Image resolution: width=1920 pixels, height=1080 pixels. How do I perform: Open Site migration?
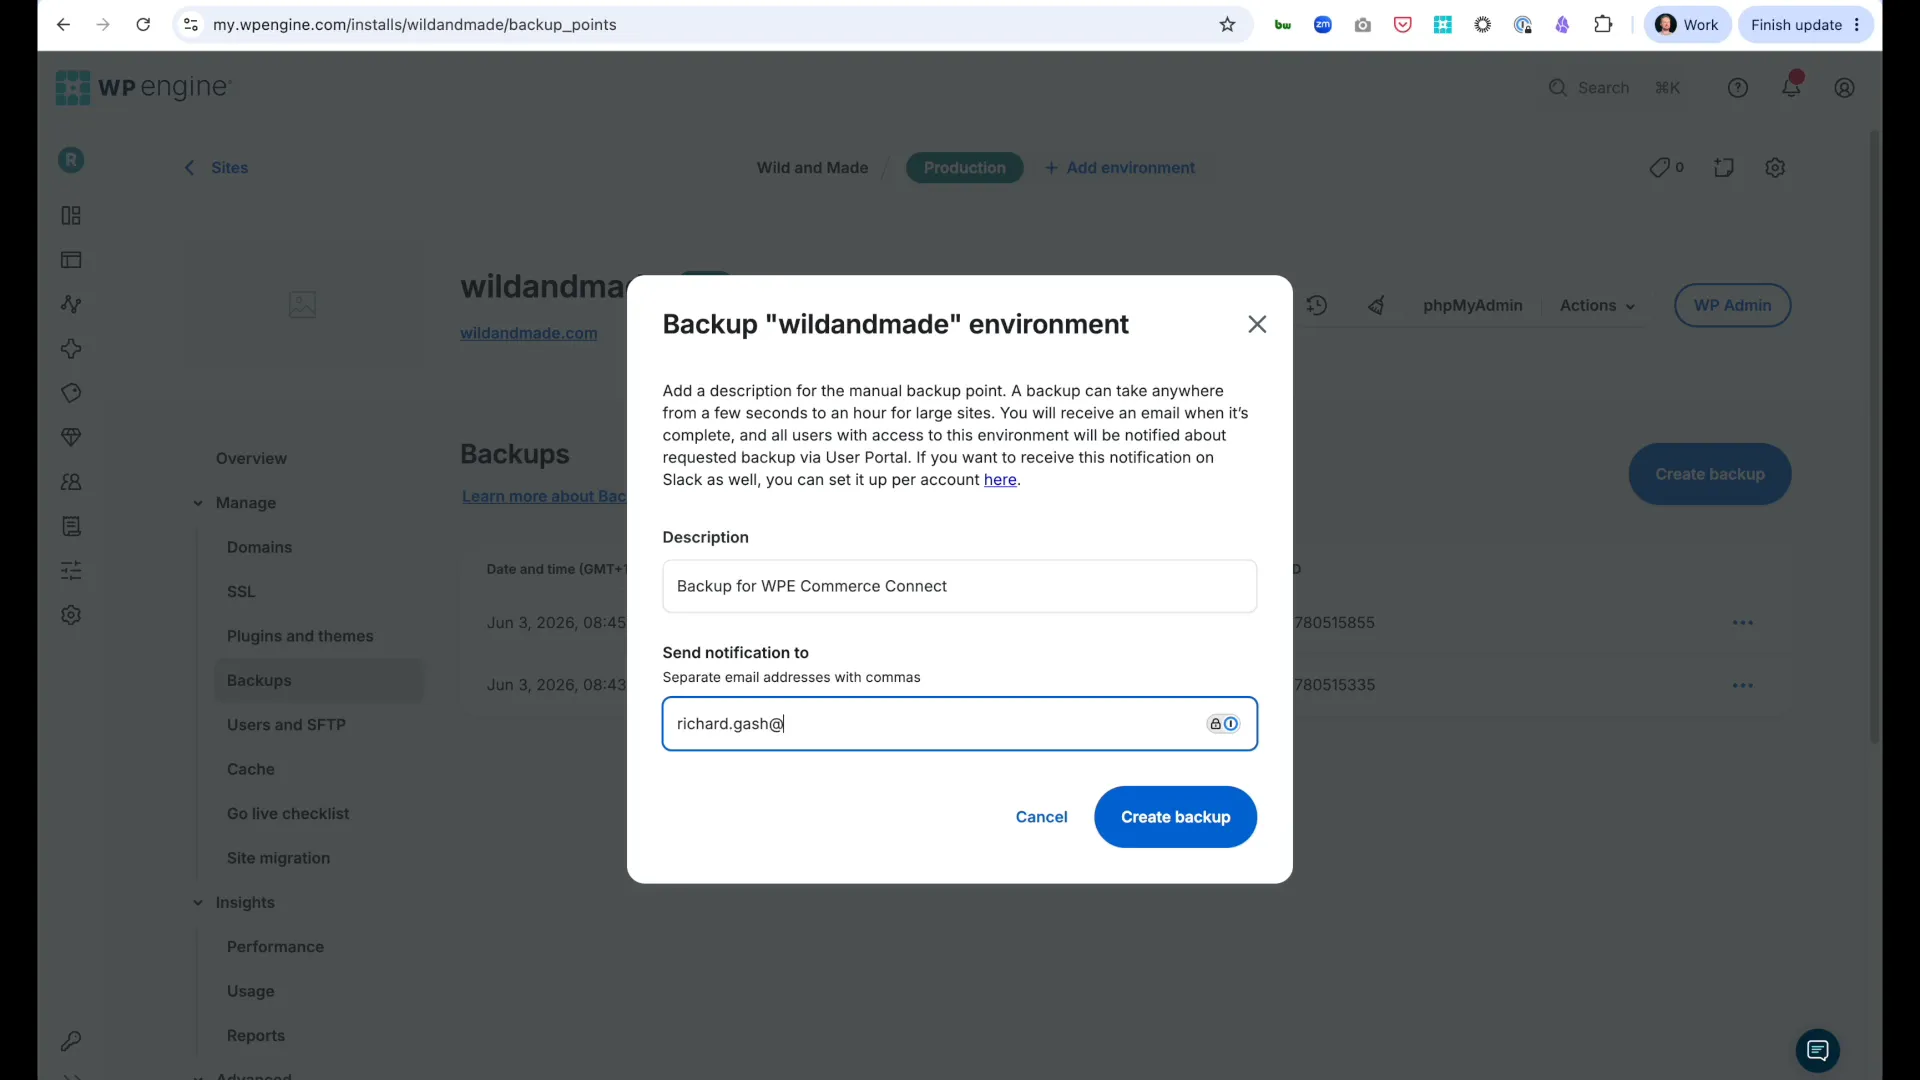(278, 858)
